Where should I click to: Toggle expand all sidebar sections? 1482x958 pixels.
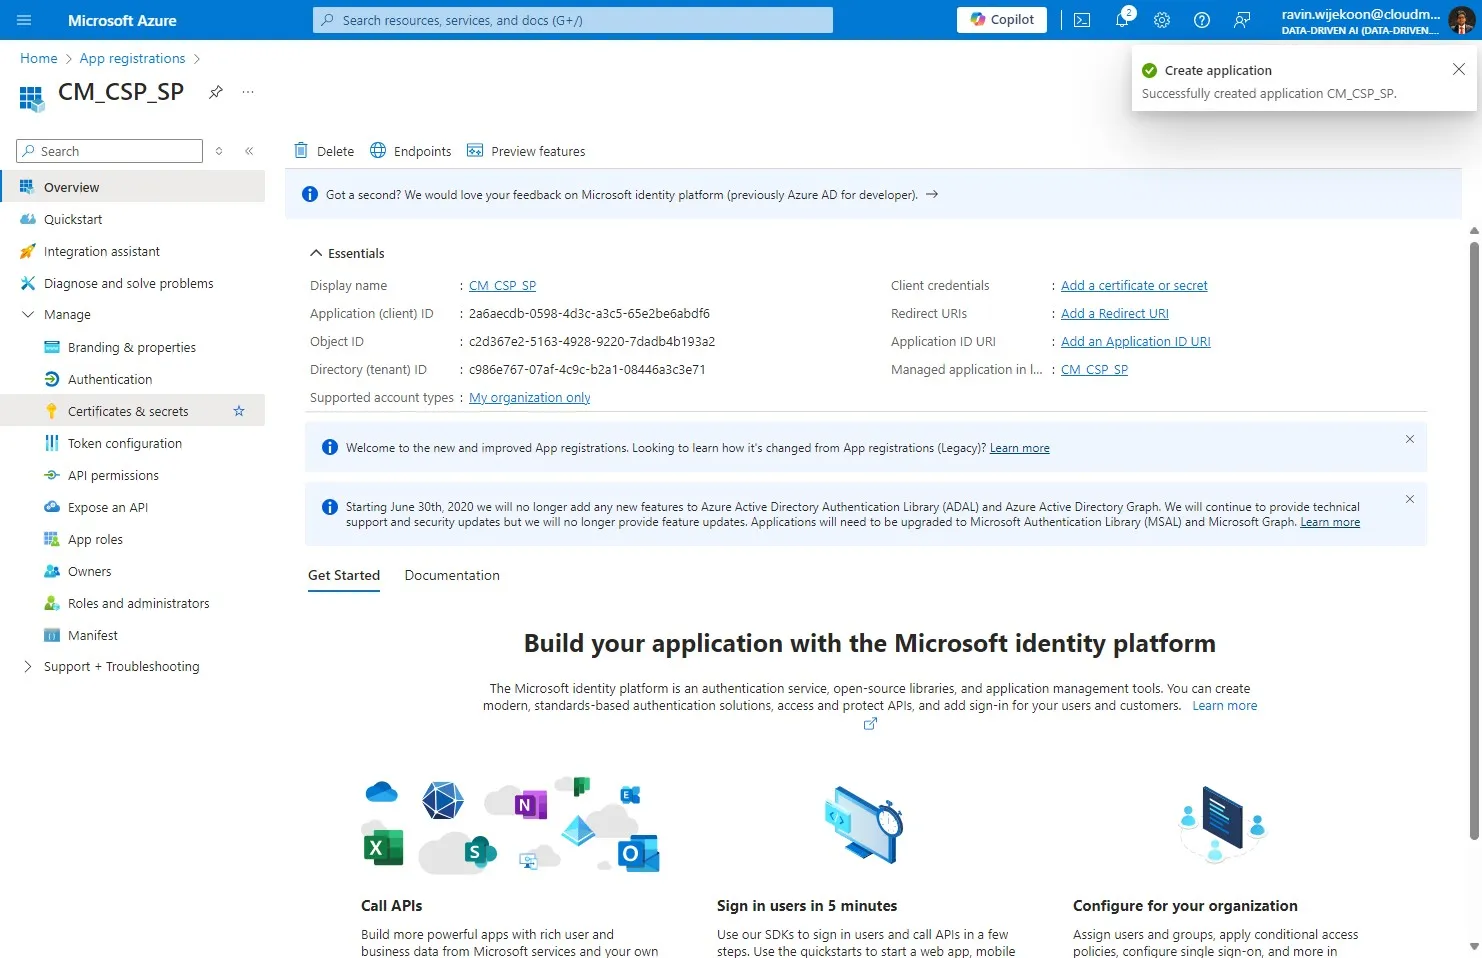(219, 151)
